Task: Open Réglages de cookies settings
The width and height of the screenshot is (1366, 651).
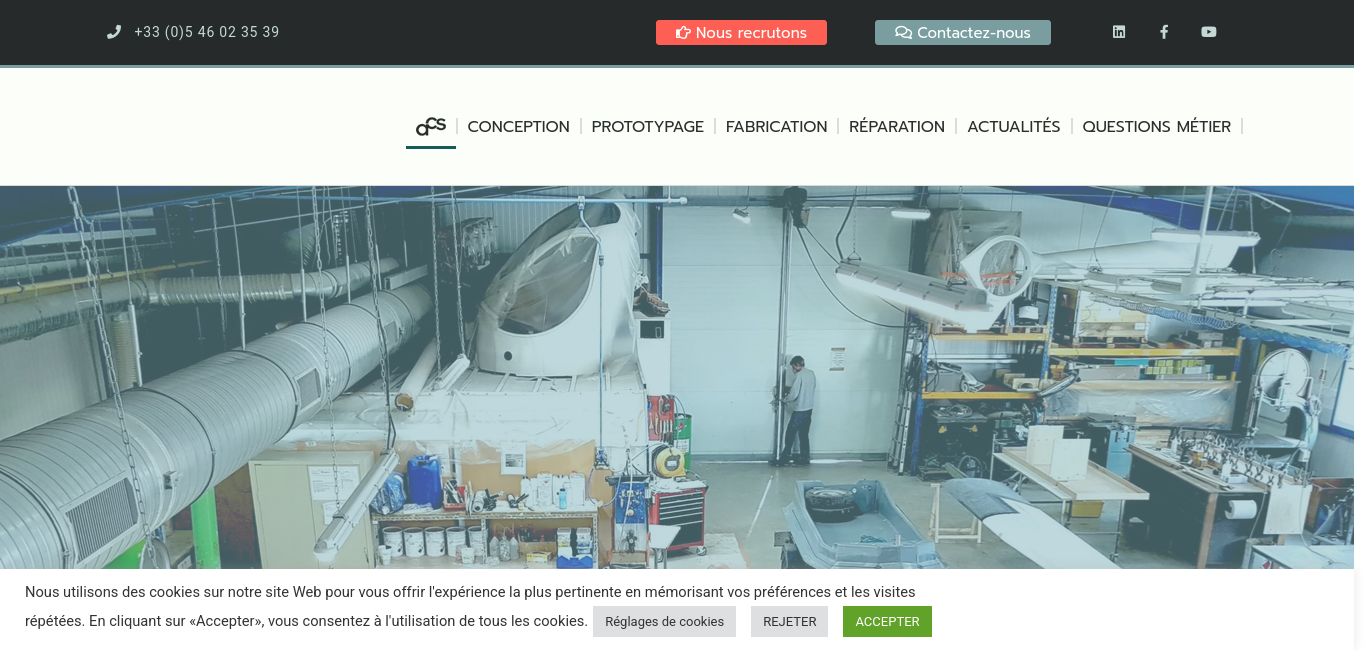Action: coord(664,621)
